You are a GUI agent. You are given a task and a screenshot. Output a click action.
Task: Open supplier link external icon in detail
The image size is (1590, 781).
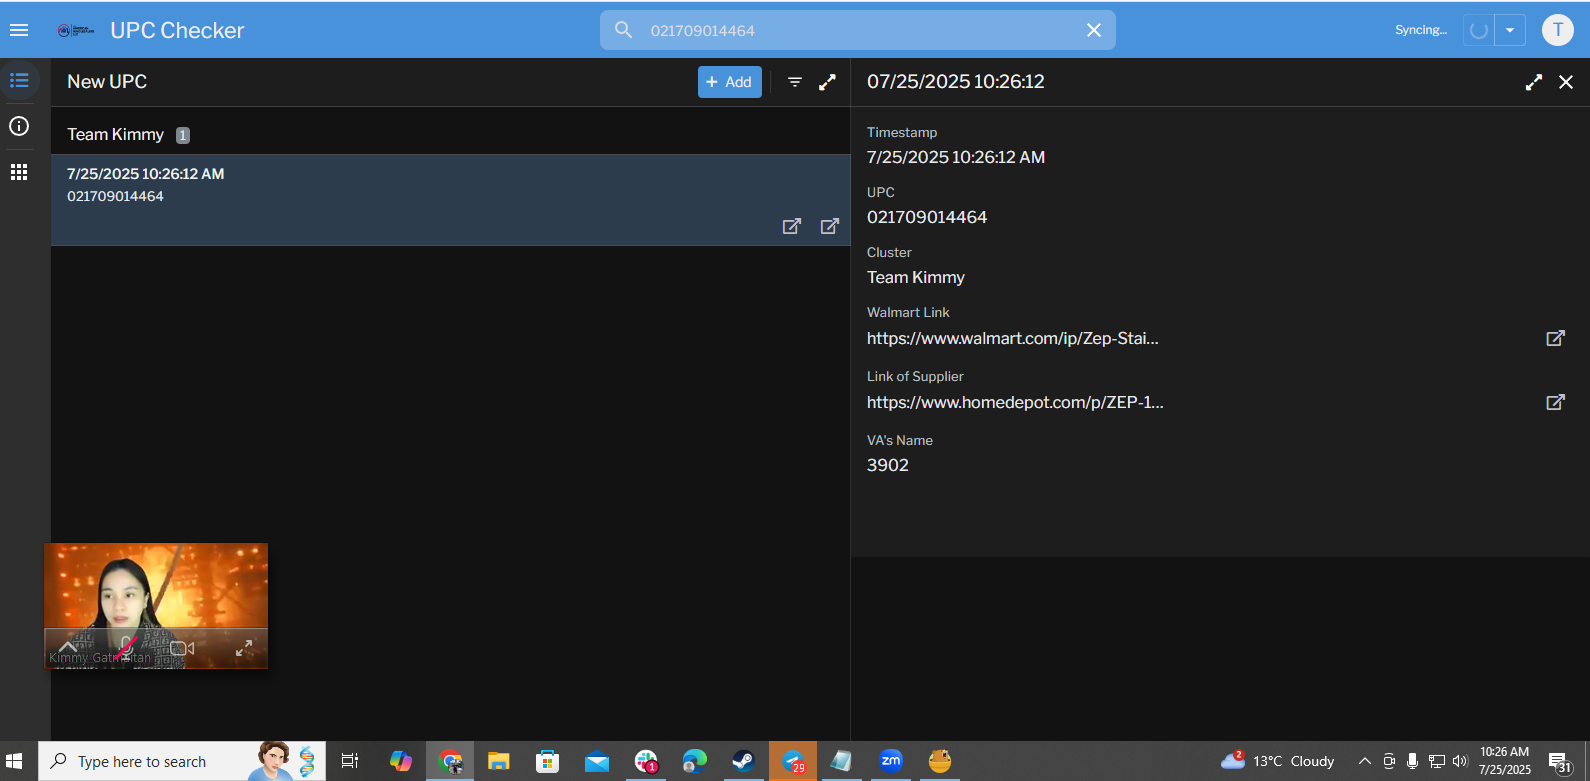tap(1555, 402)
